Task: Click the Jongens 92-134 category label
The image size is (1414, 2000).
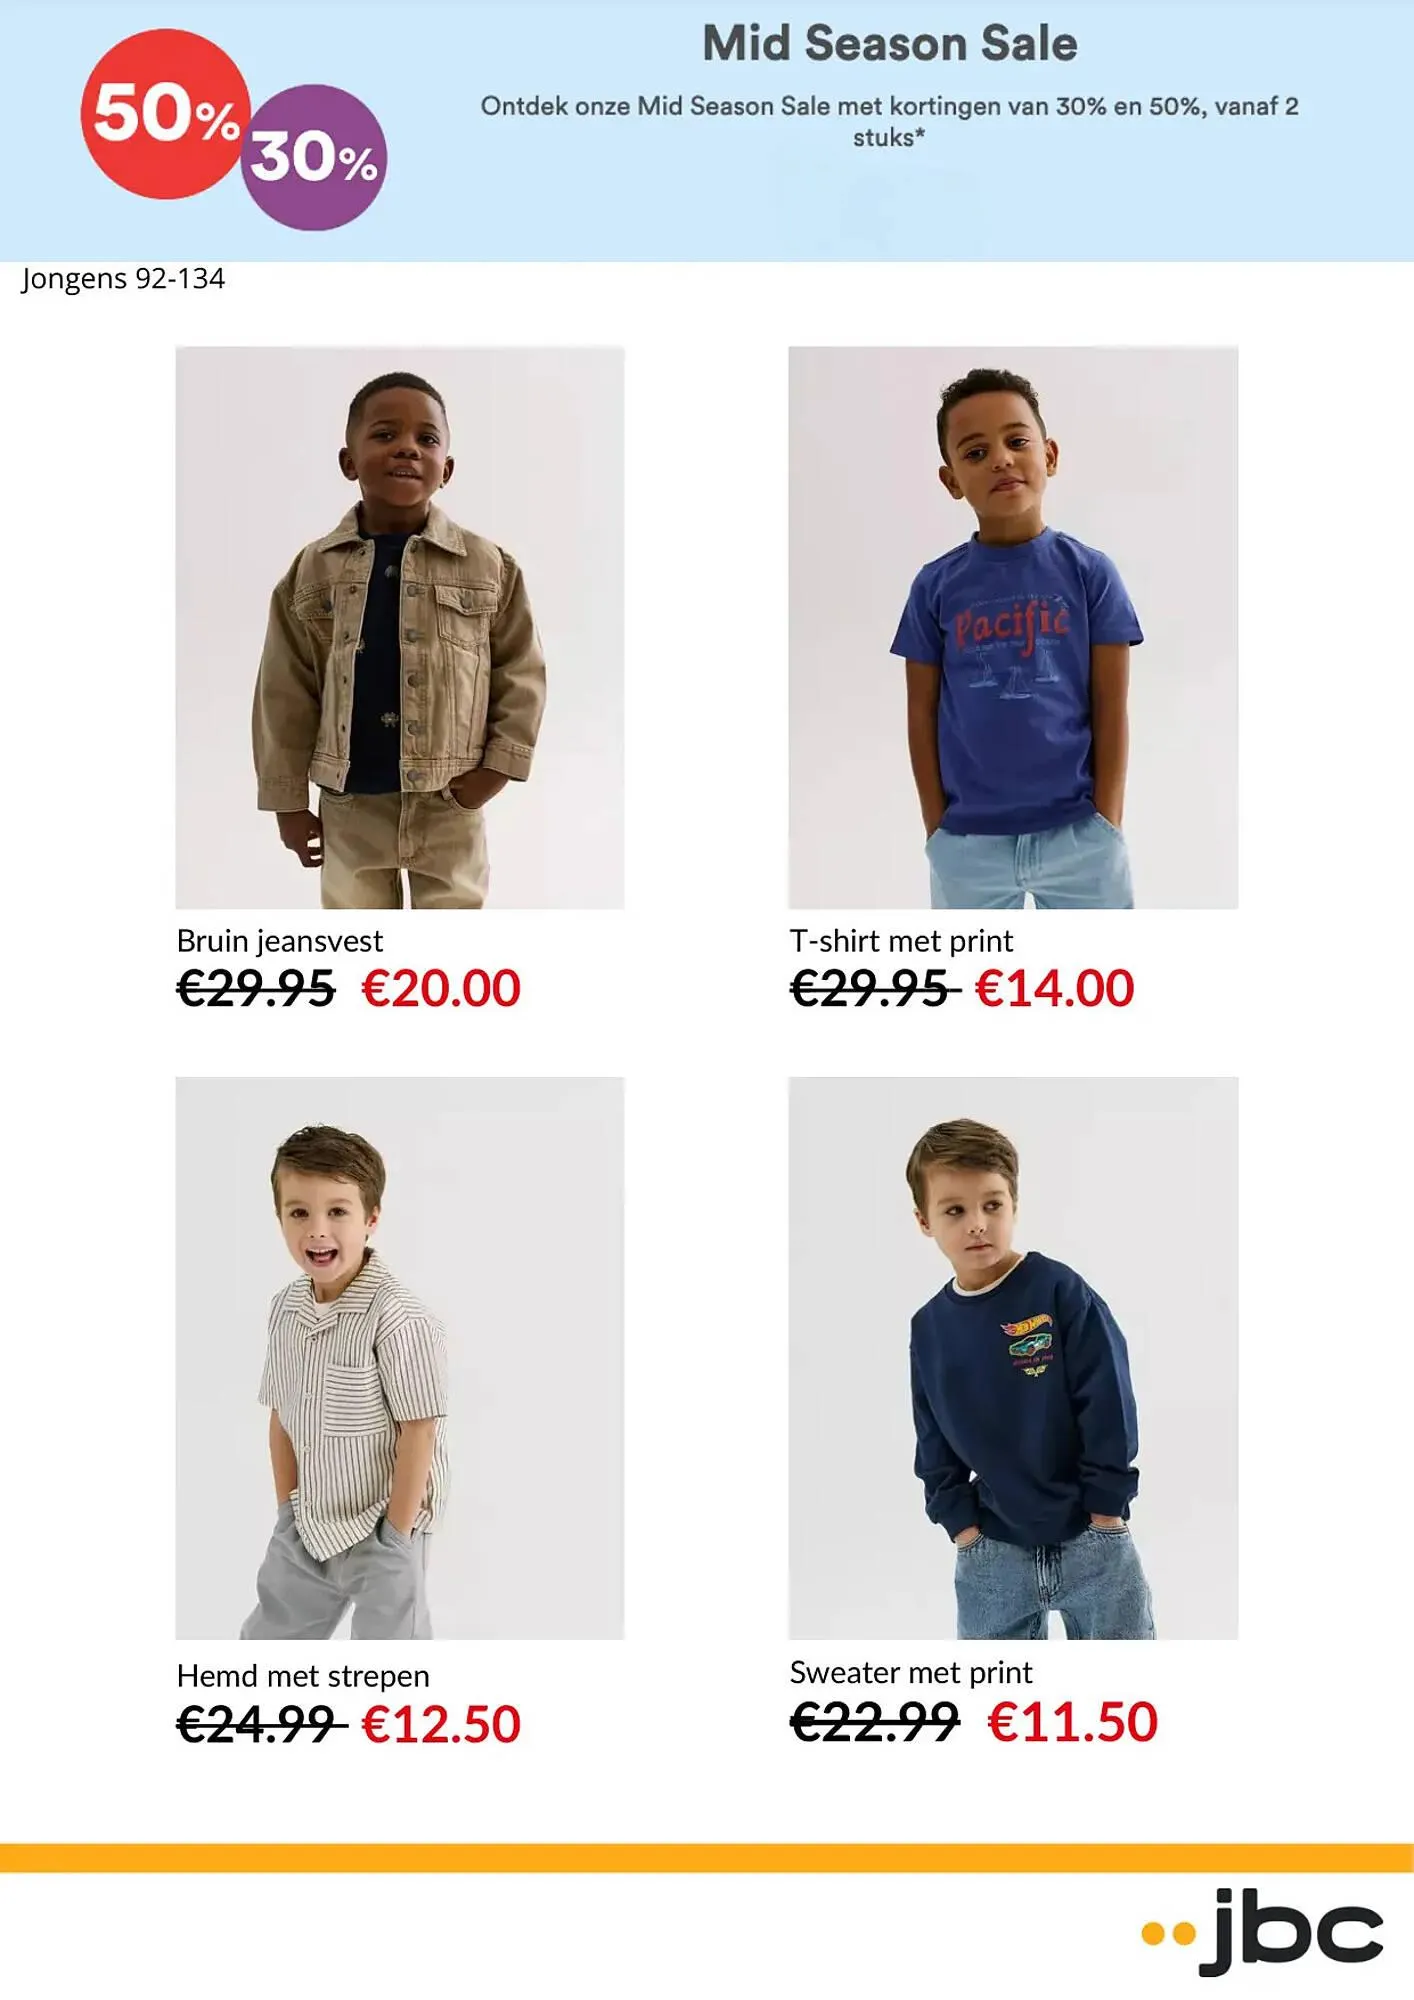Action: coord(123,278)
